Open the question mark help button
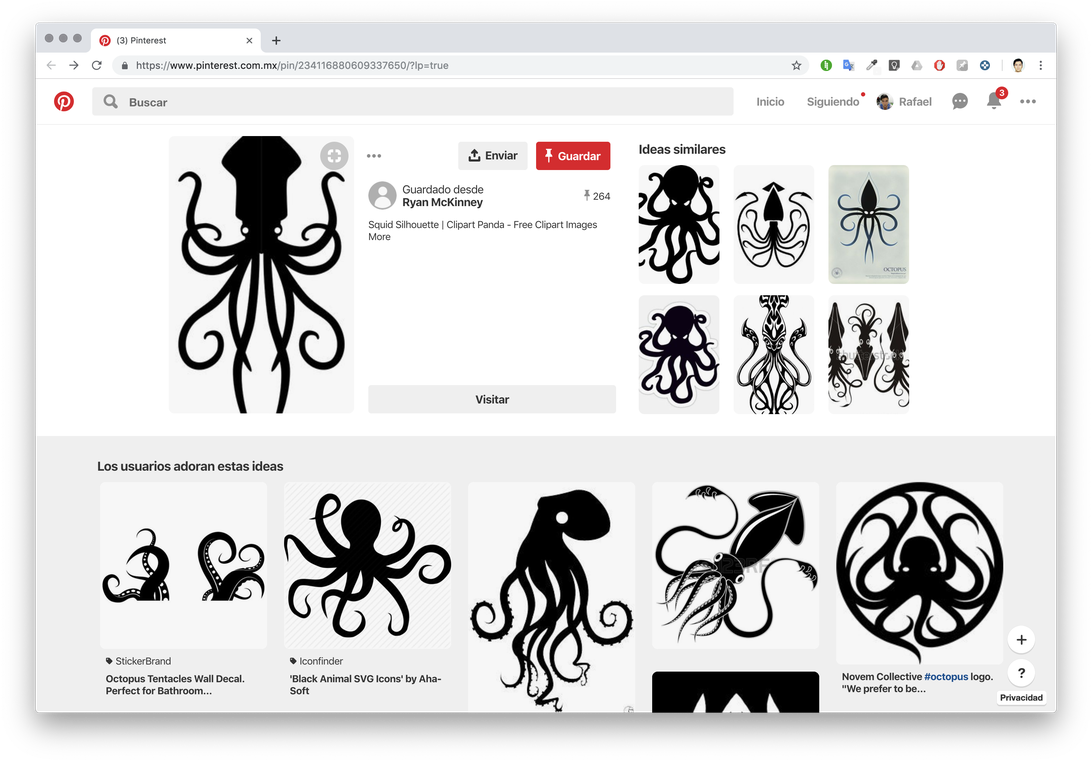 pos(1020,673)
